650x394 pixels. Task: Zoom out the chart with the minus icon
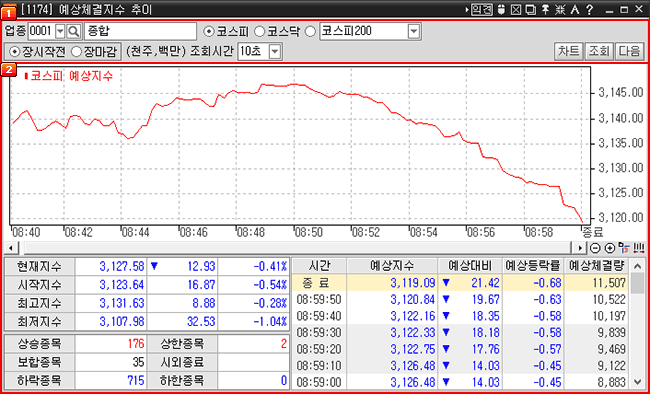tap(595, 248)
